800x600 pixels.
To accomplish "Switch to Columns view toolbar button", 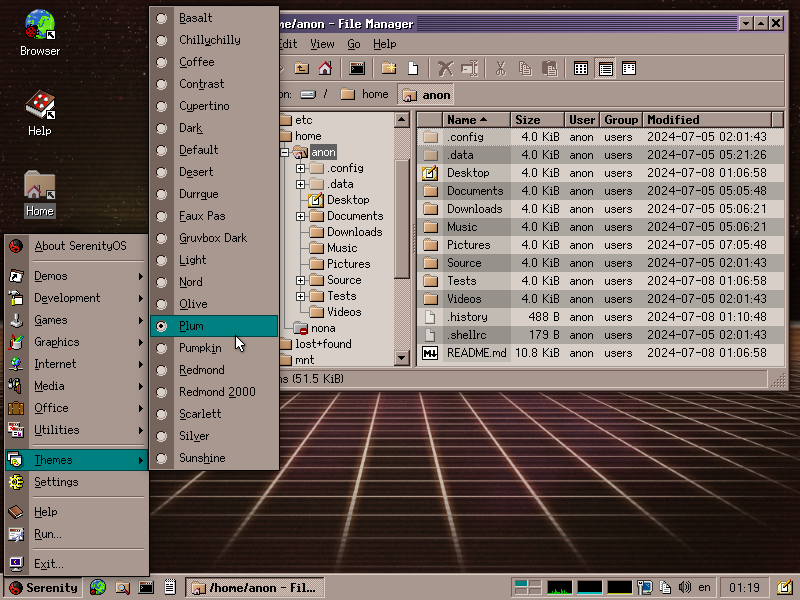I will pos(629,68).
